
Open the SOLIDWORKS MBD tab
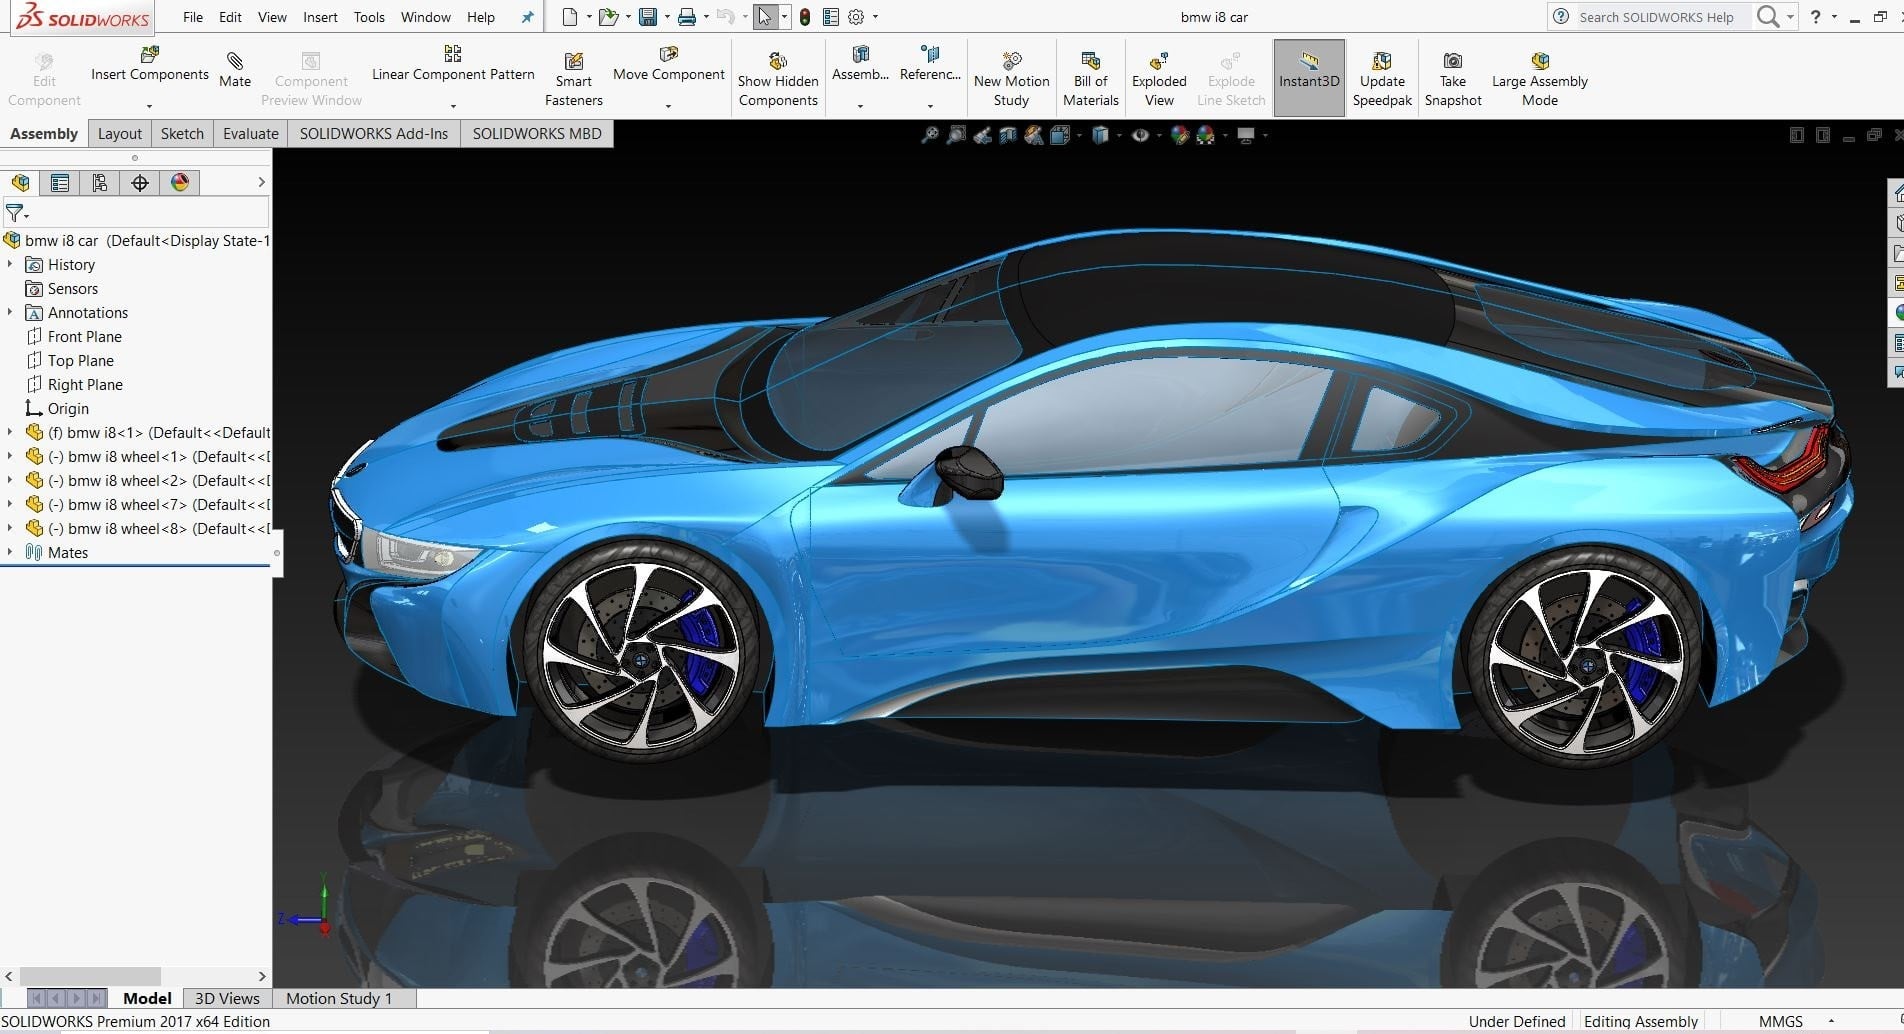coord(537,134)
